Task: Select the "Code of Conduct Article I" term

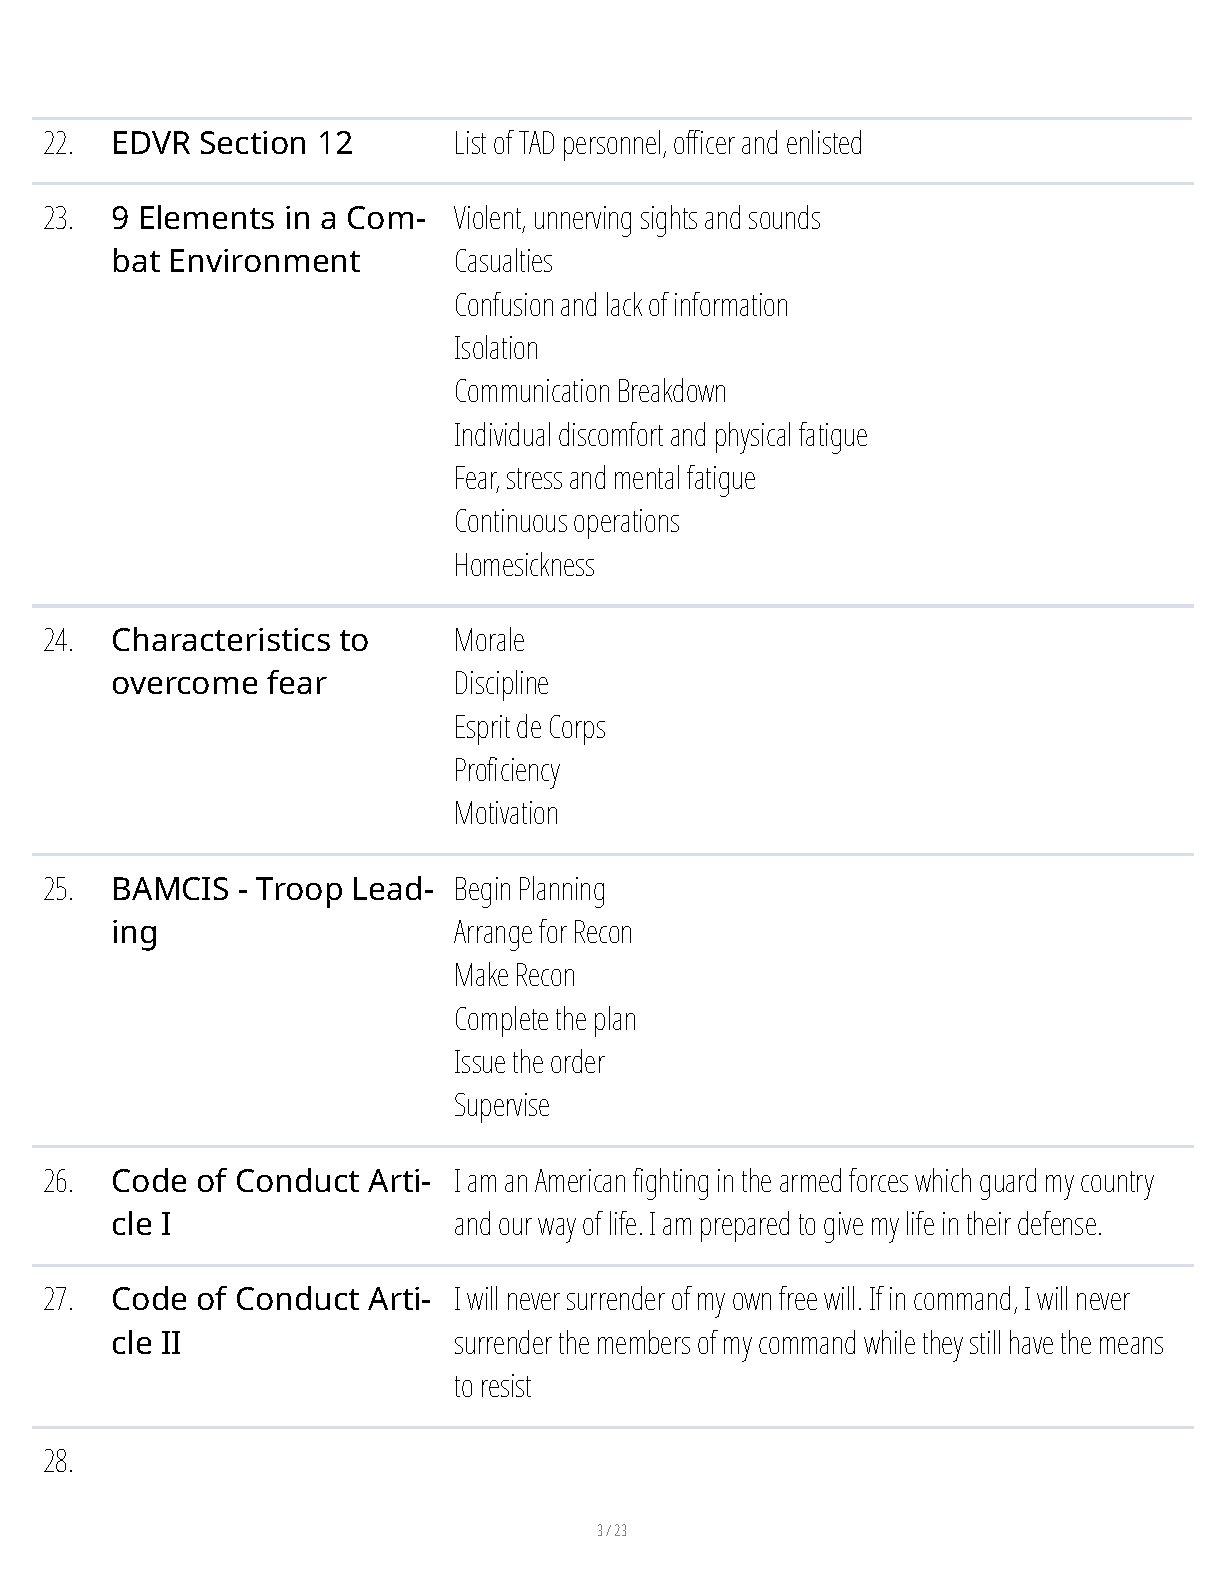Action: 270,1202
